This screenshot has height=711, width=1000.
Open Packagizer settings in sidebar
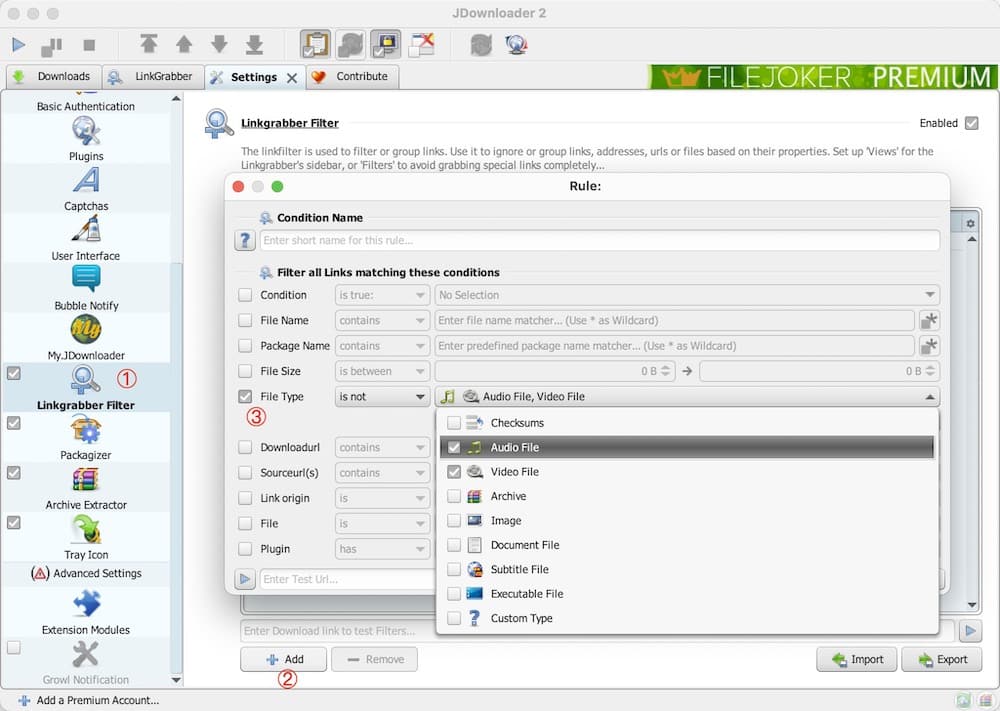coord(86,437)
